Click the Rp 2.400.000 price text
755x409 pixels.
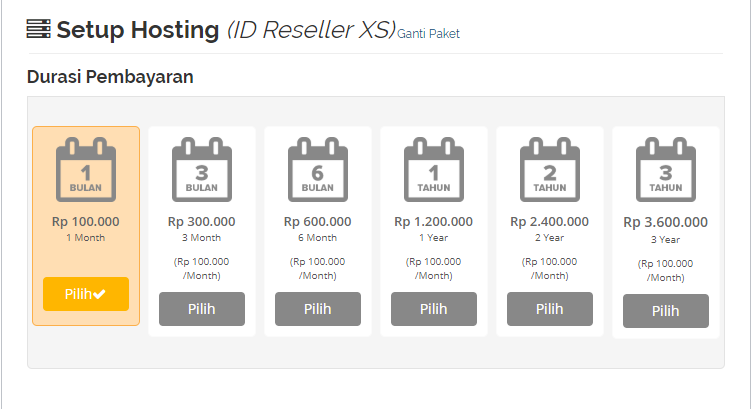[x=549, y=222]
